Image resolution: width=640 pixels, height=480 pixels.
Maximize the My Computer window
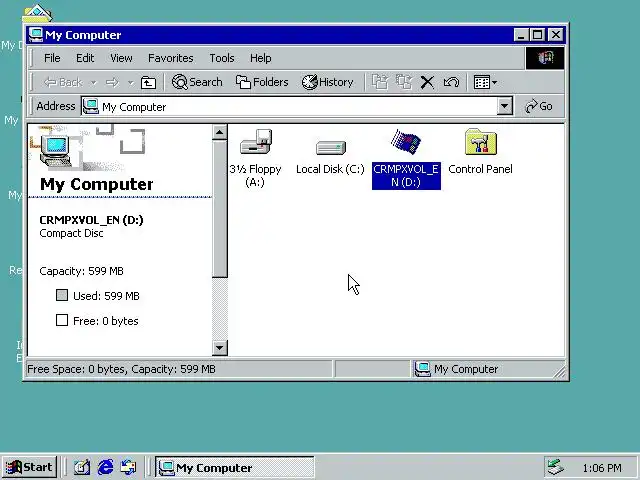click(537, 35)
